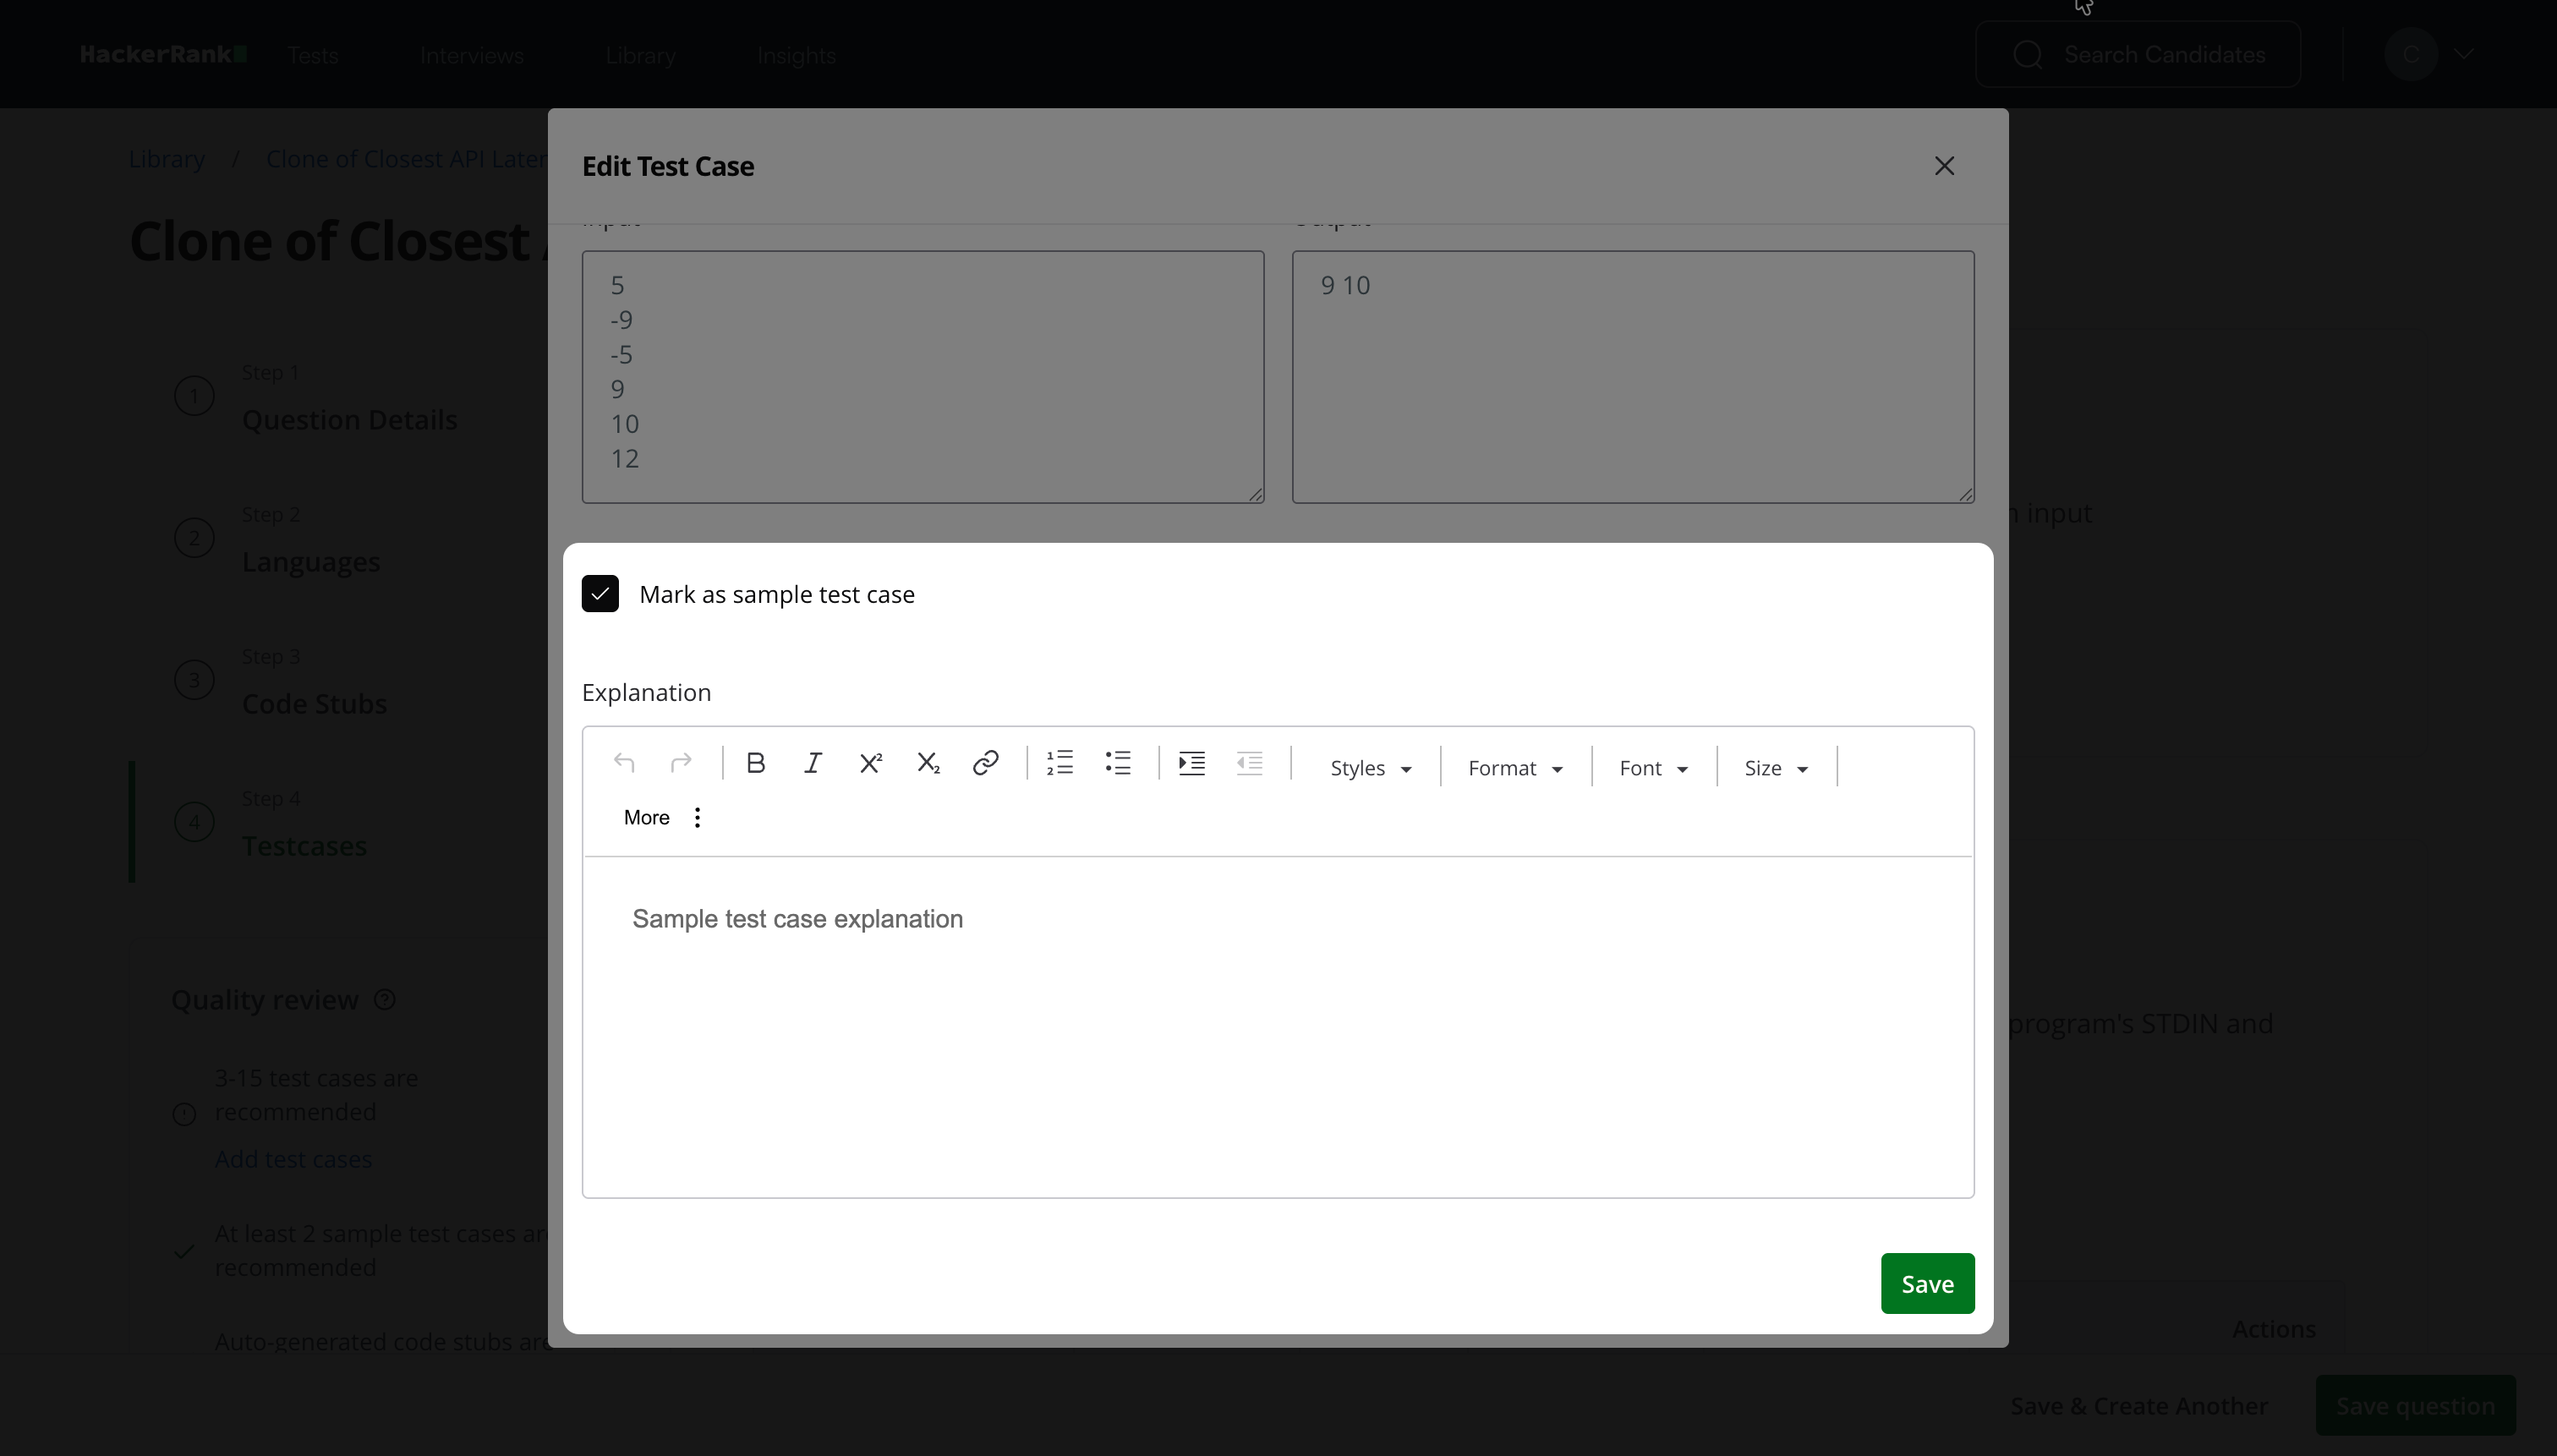Screen dimensions: 2557x1456
Task: Open the More toolbar options
Action: [664, 818]
